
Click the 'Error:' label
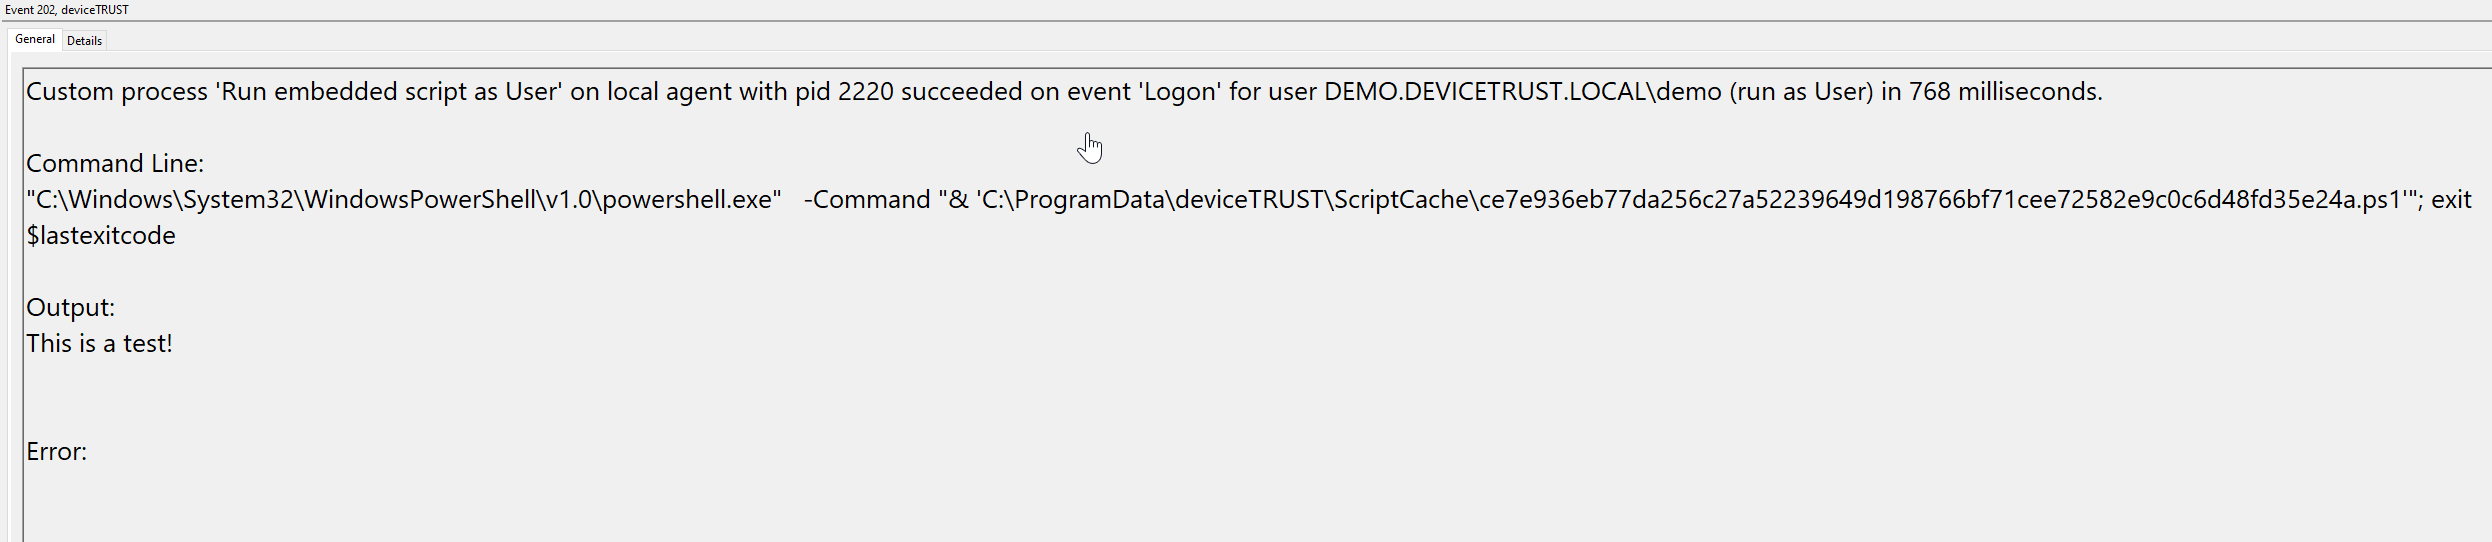click(56, 451)
